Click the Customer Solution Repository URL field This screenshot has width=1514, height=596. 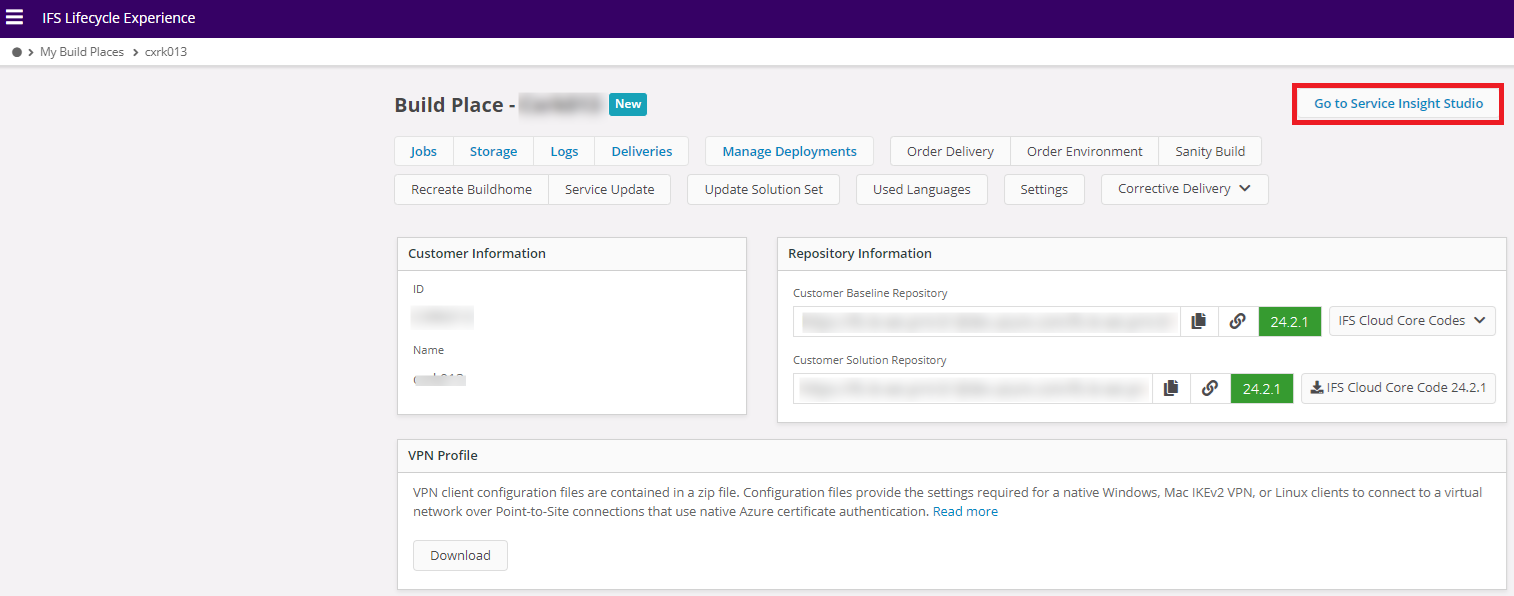click(974, 388)
